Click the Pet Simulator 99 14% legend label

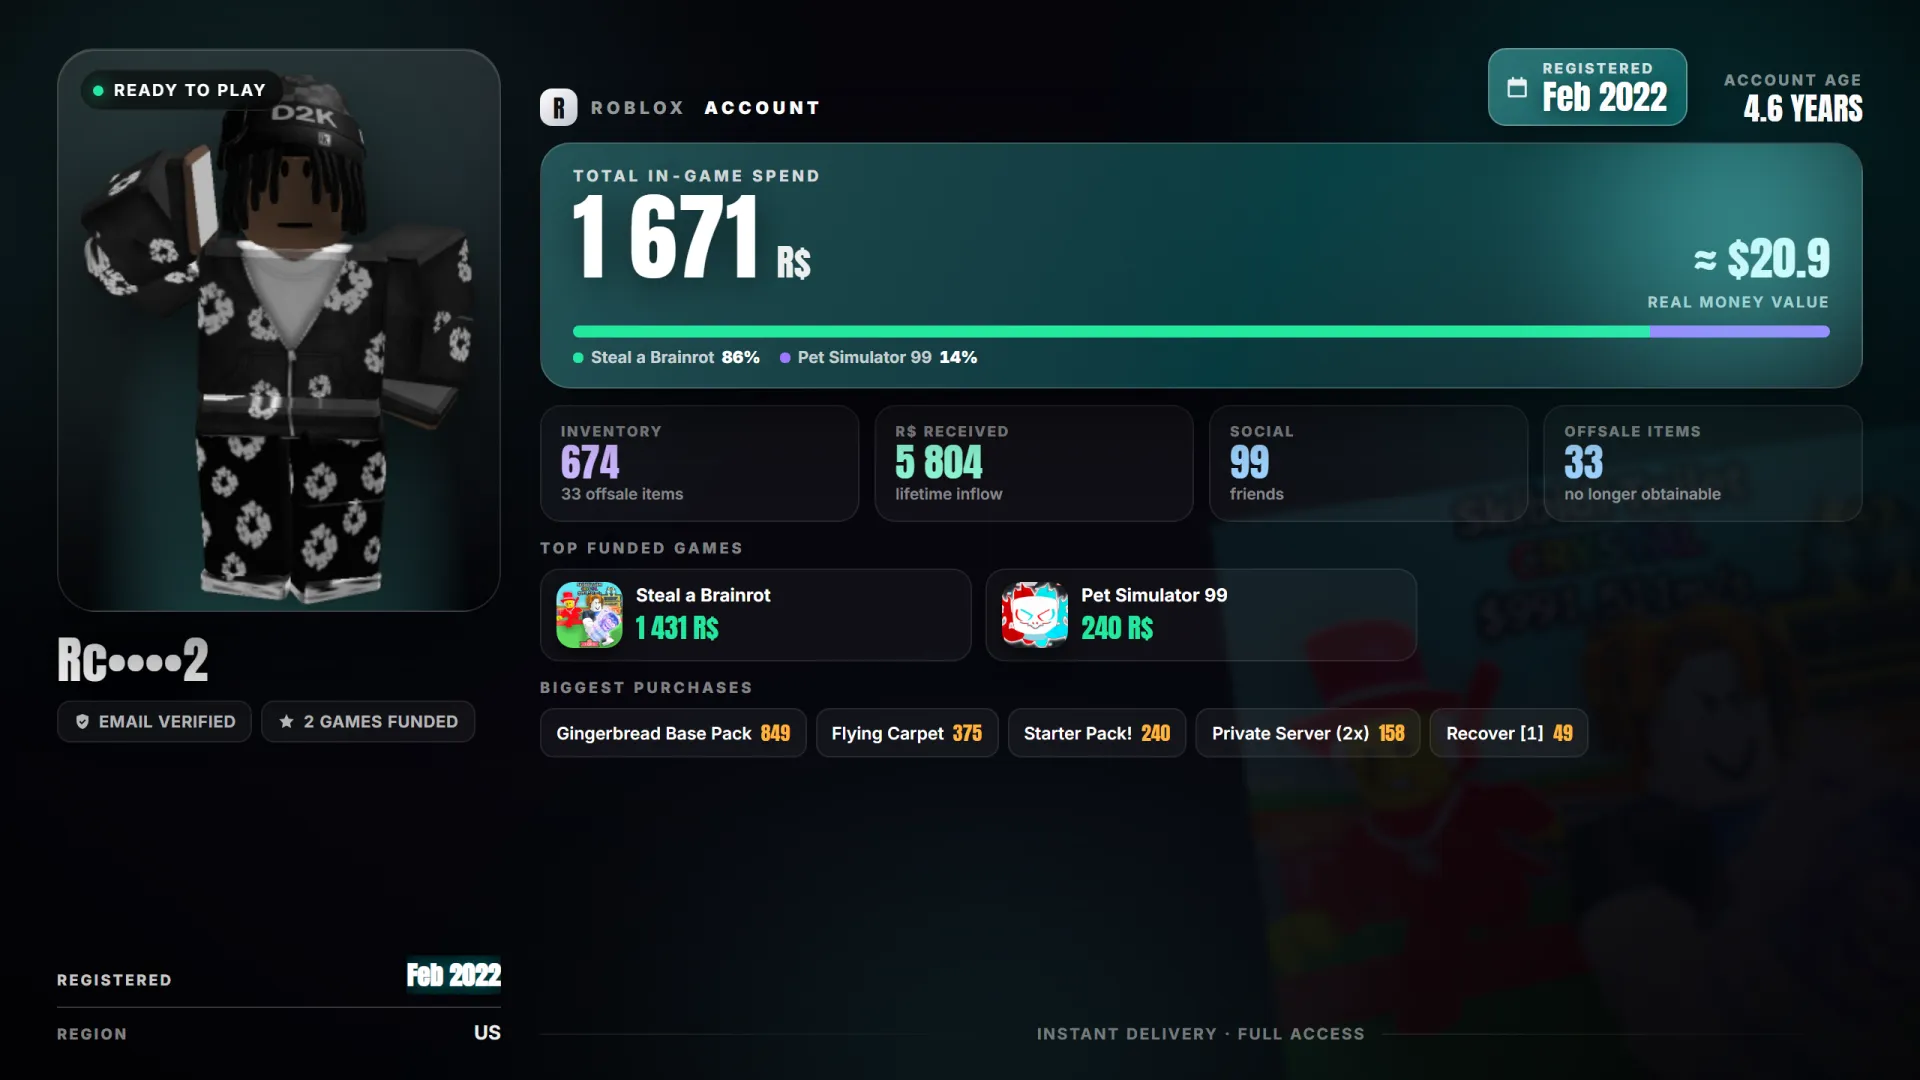(x=887, y=358)
